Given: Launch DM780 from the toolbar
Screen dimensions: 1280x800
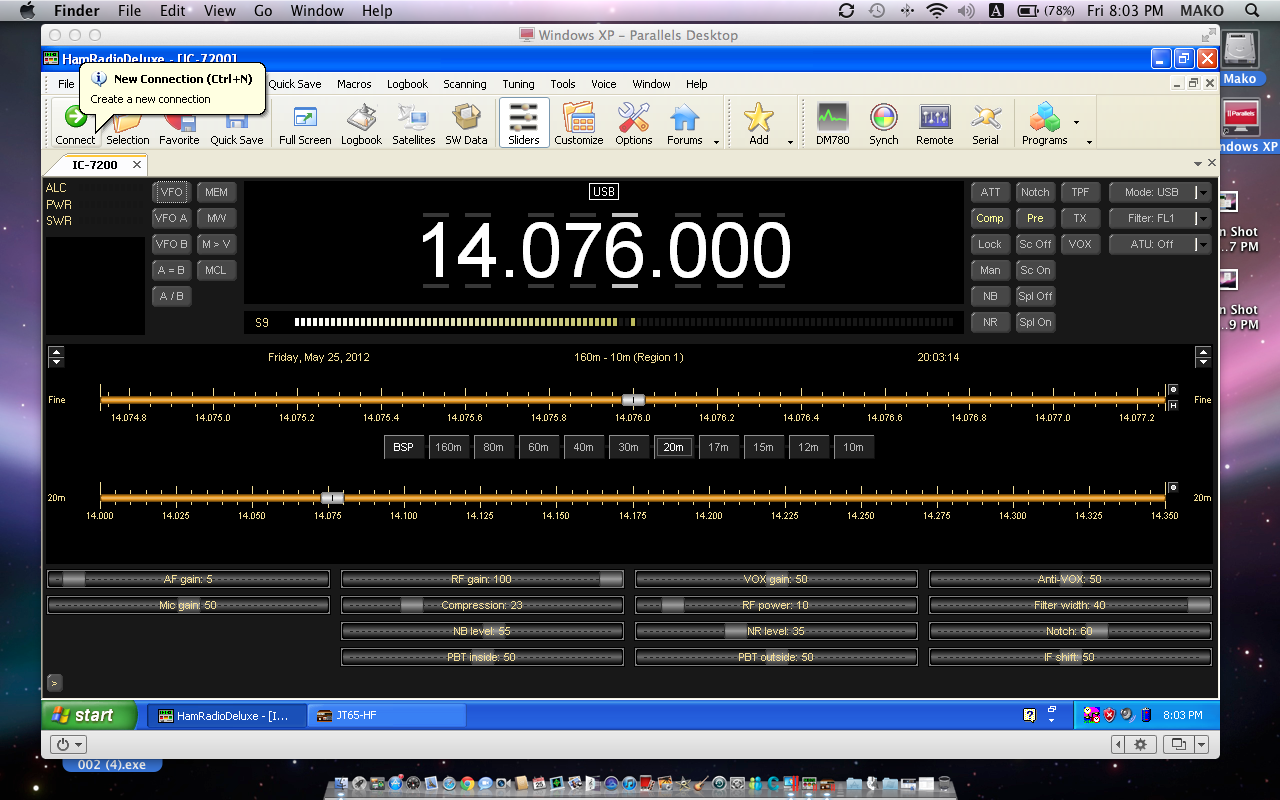Looking at the screenshot, I should [832, 124].
